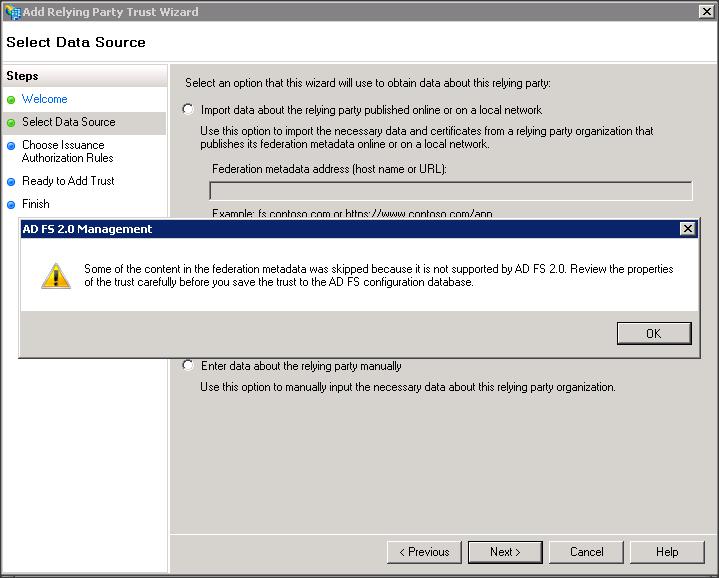719x578 pixels.
Task: Close the AD FS 2.0 Management dialog
Action: coord(687,228)
